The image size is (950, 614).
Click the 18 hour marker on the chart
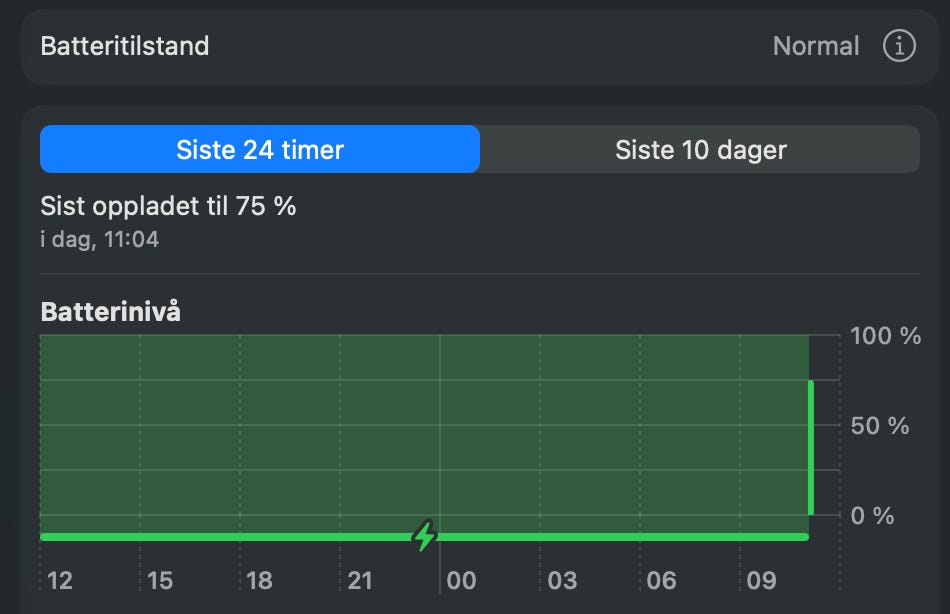point(259,581)
